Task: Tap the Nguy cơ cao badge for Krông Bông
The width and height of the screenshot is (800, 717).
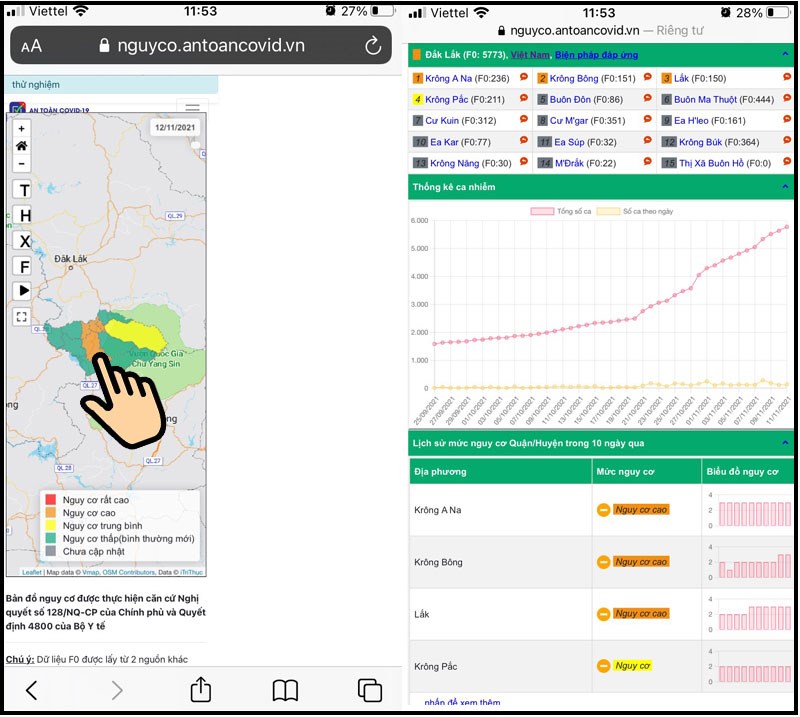Action: (641, 562)
